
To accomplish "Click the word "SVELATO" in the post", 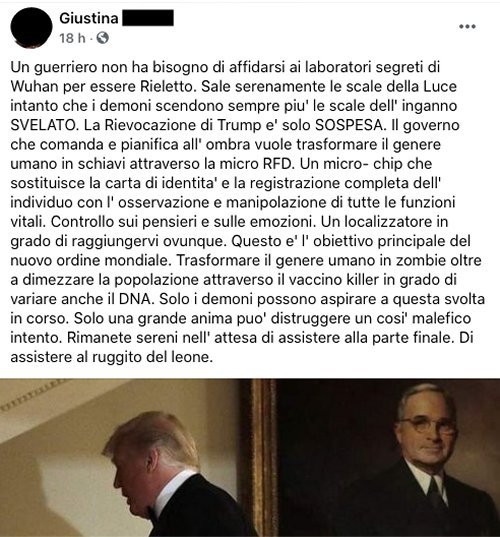I will pyautogui.click(x=42, y=125).
